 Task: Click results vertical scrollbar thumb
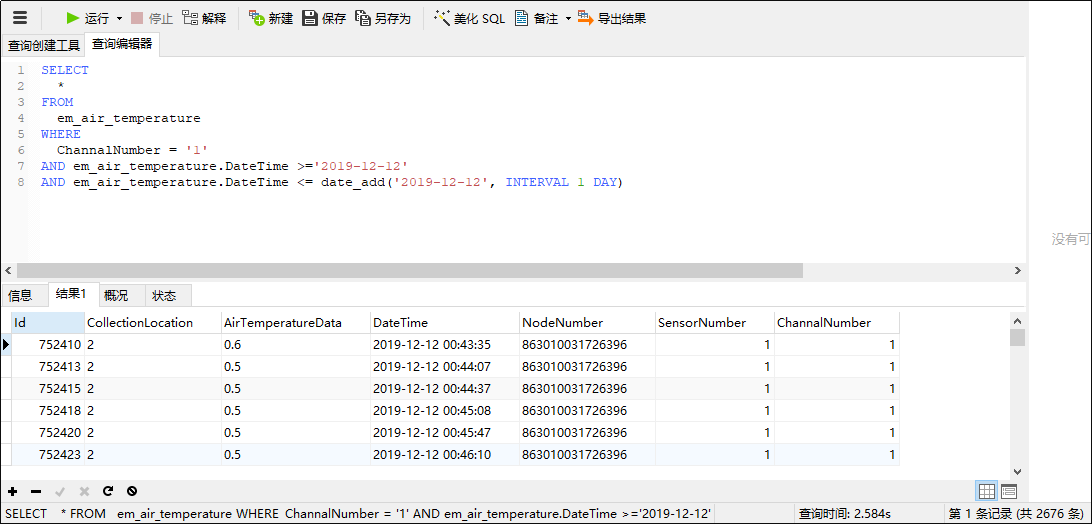pos(1017,338)
